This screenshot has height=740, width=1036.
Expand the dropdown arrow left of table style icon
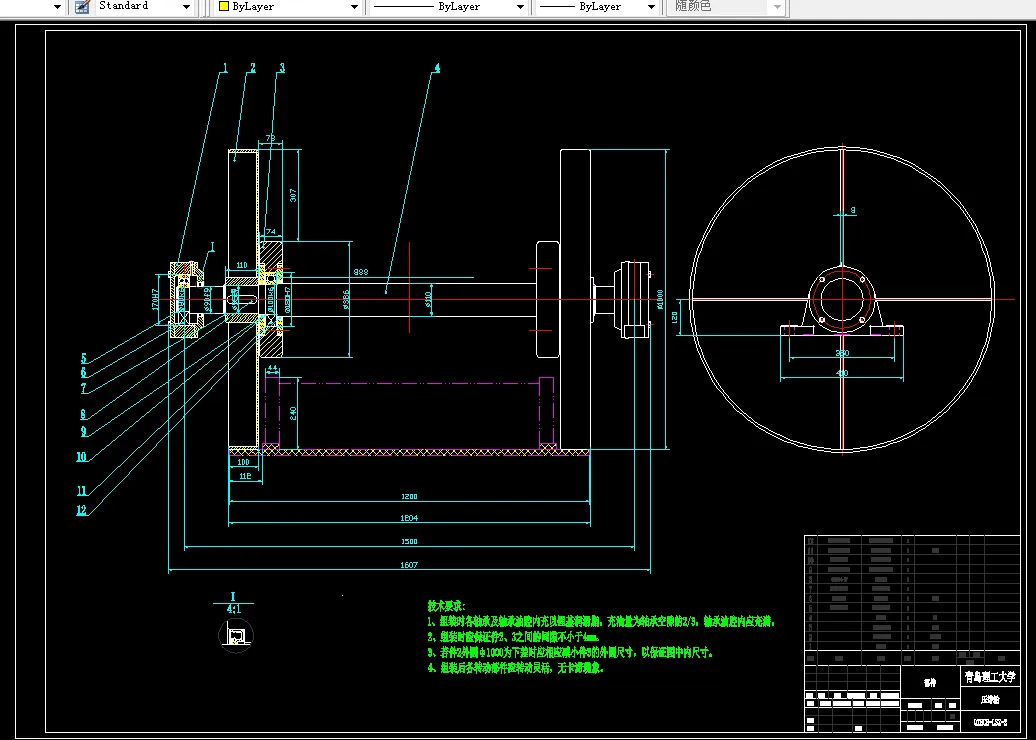point(57,7)
